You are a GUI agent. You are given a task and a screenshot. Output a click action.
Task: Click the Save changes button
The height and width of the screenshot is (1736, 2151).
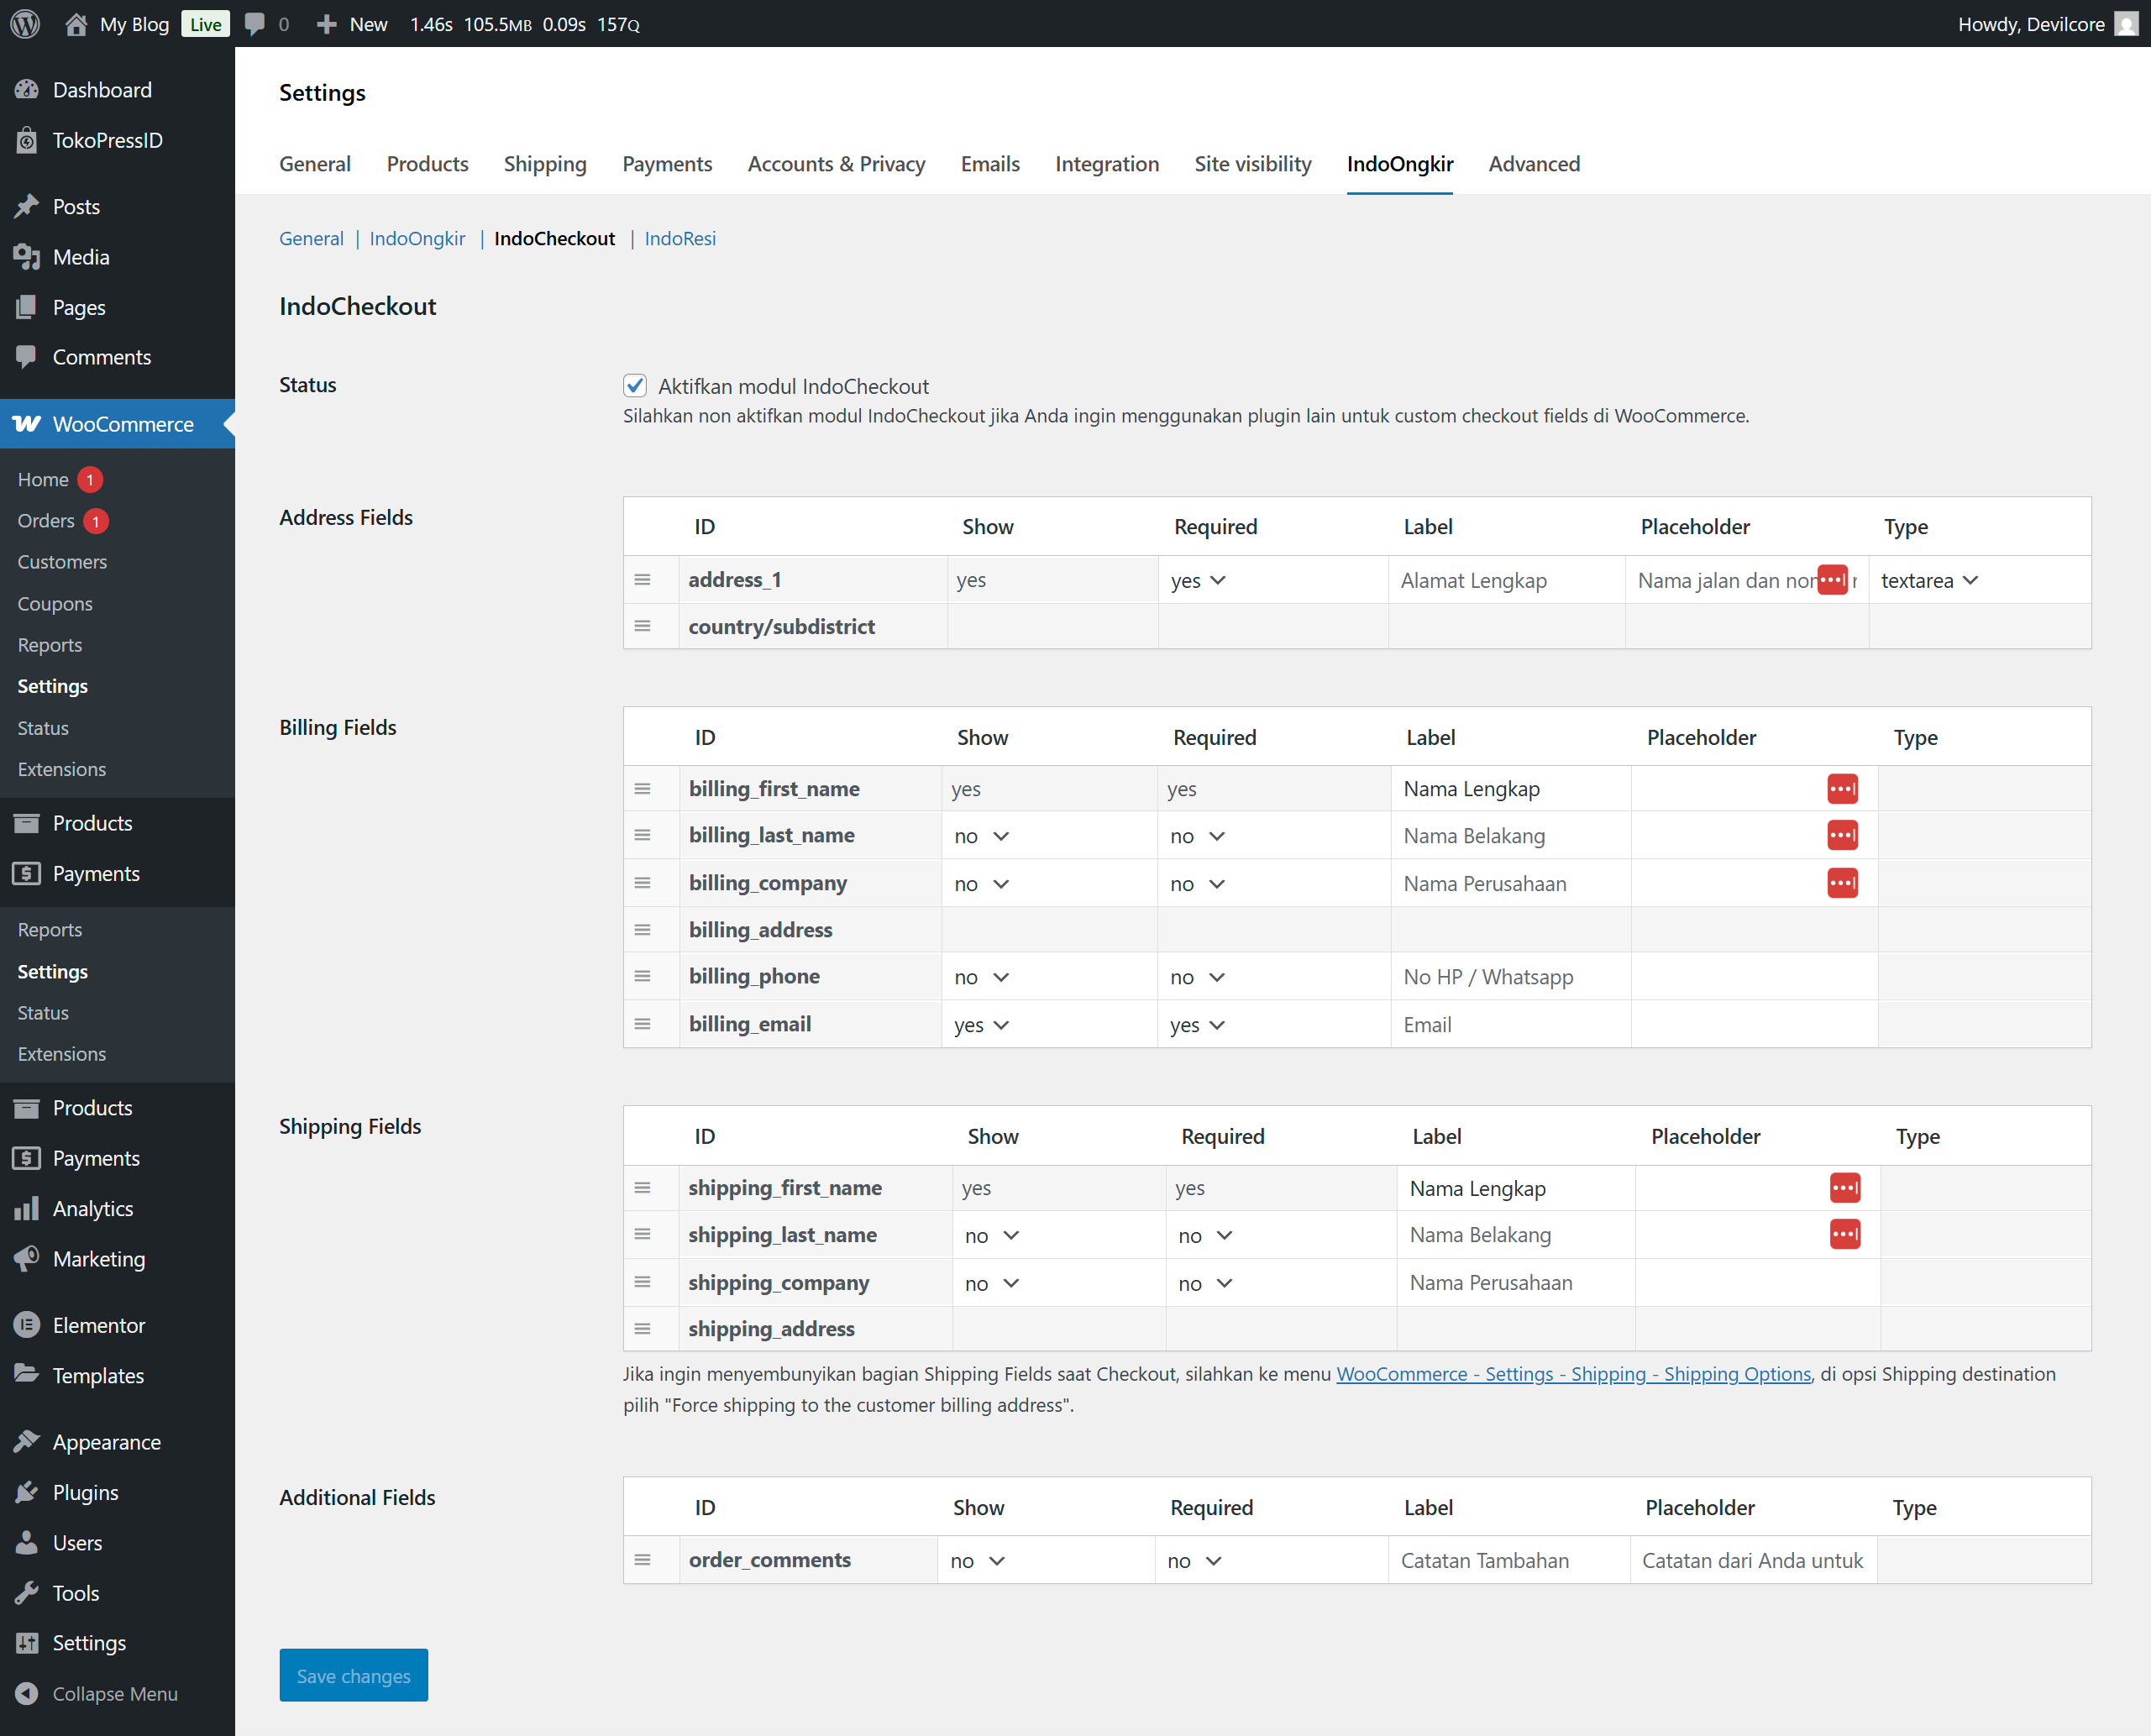pos(354,1675)
